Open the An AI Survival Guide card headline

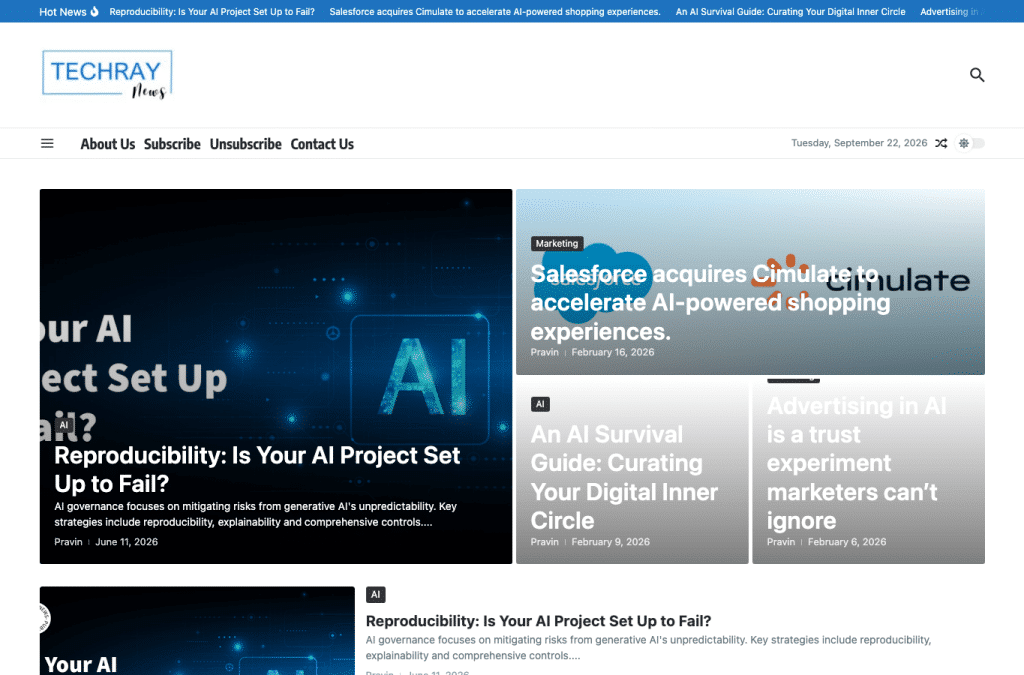pos(624,477)
